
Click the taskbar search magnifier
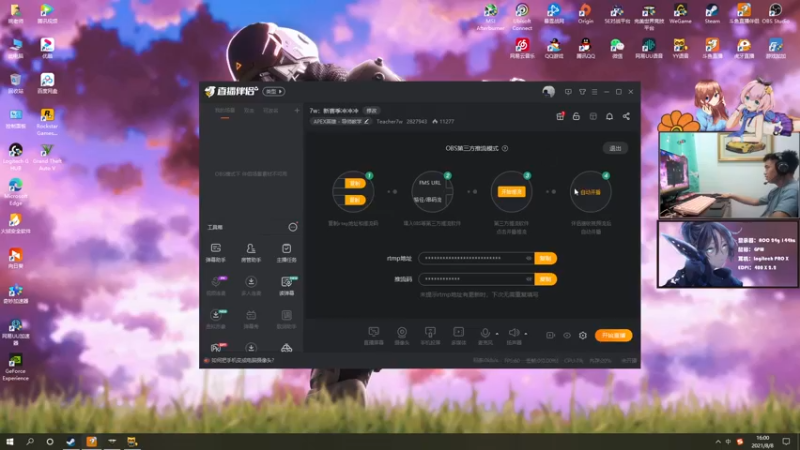[30, 441]
